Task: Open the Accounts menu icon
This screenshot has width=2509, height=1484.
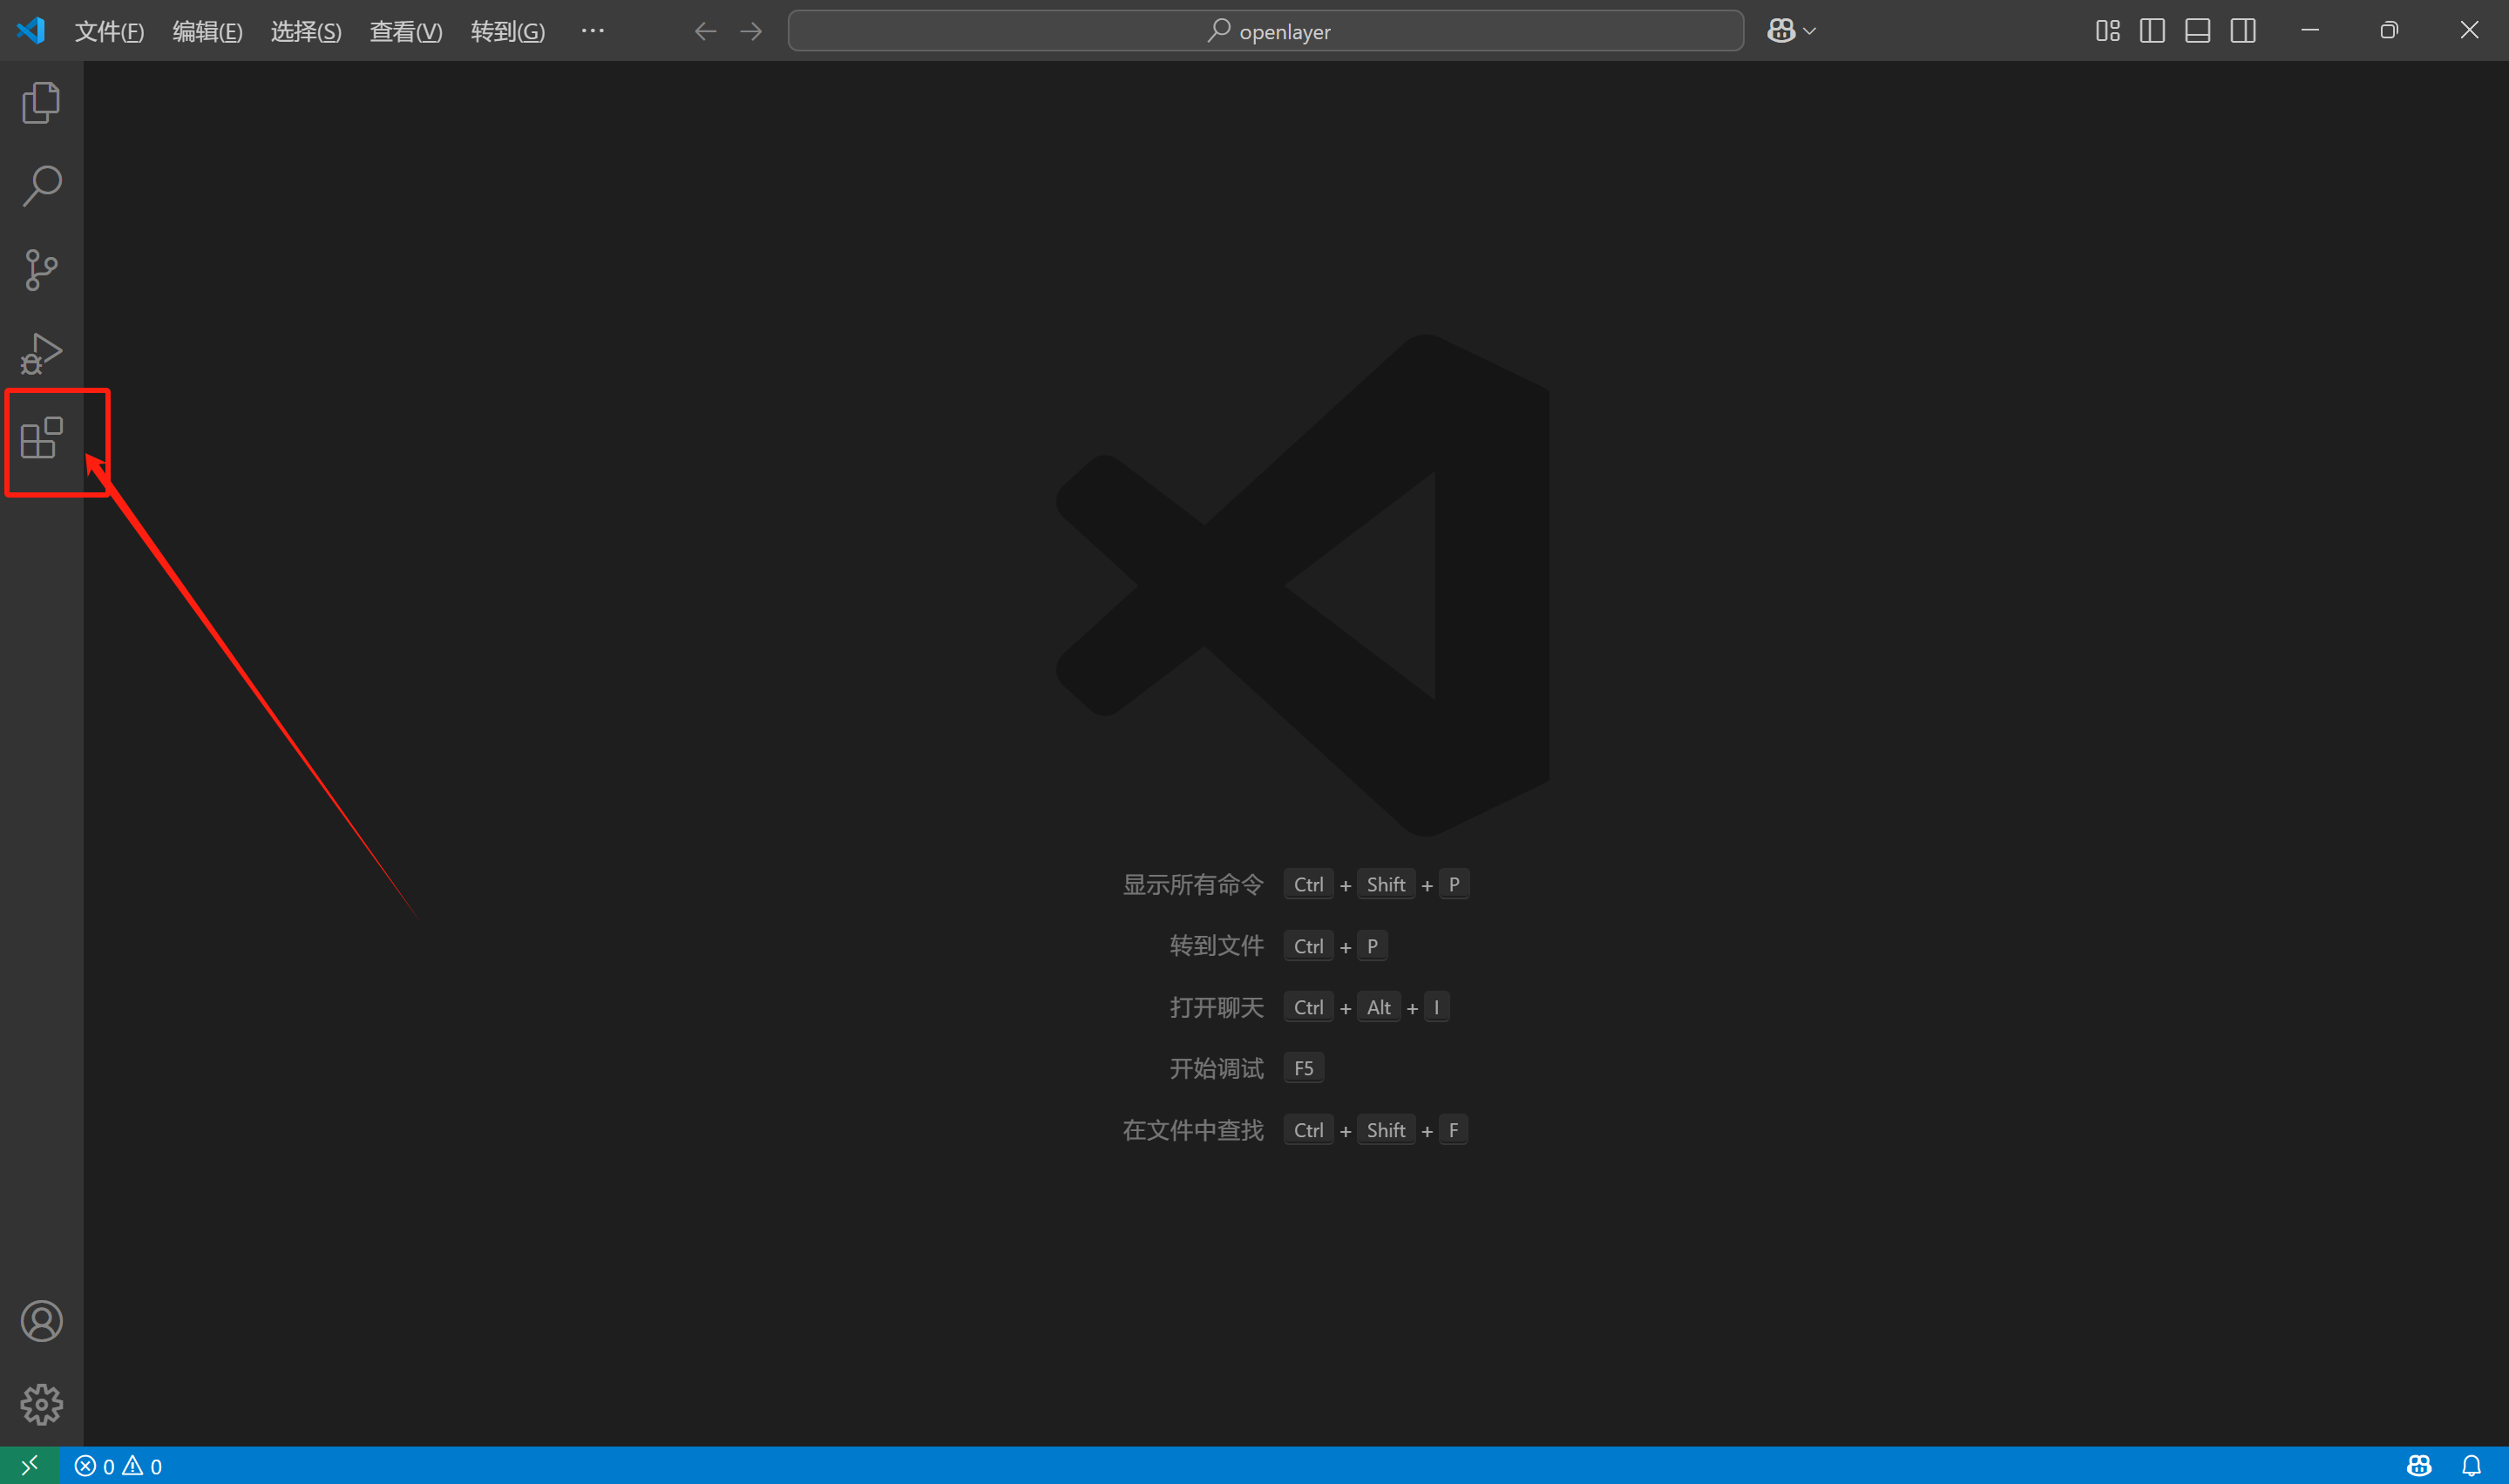Action: pos(41,1321)
